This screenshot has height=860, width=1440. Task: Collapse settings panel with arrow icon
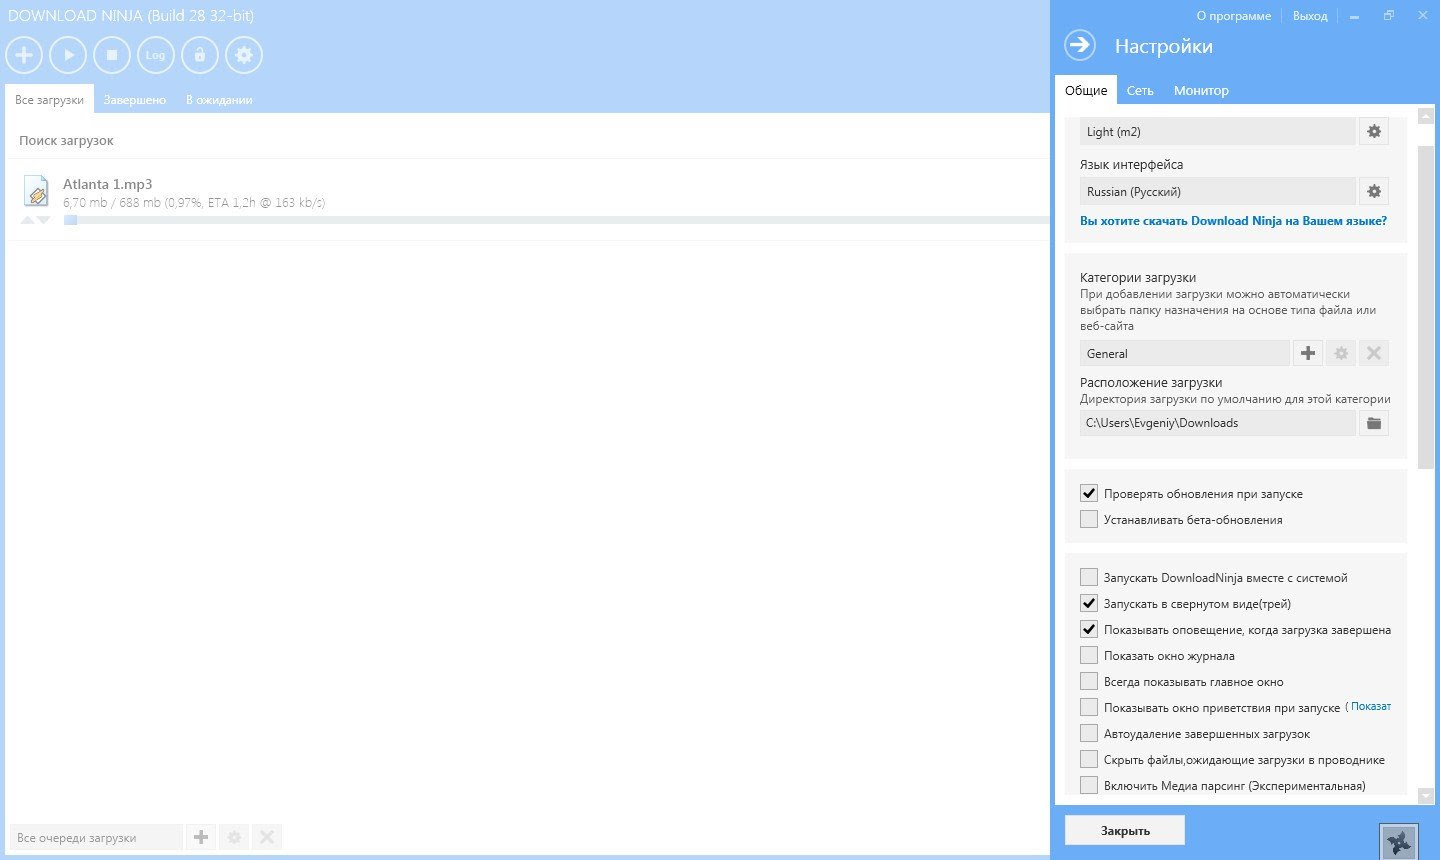click(x=1080, y=45)
